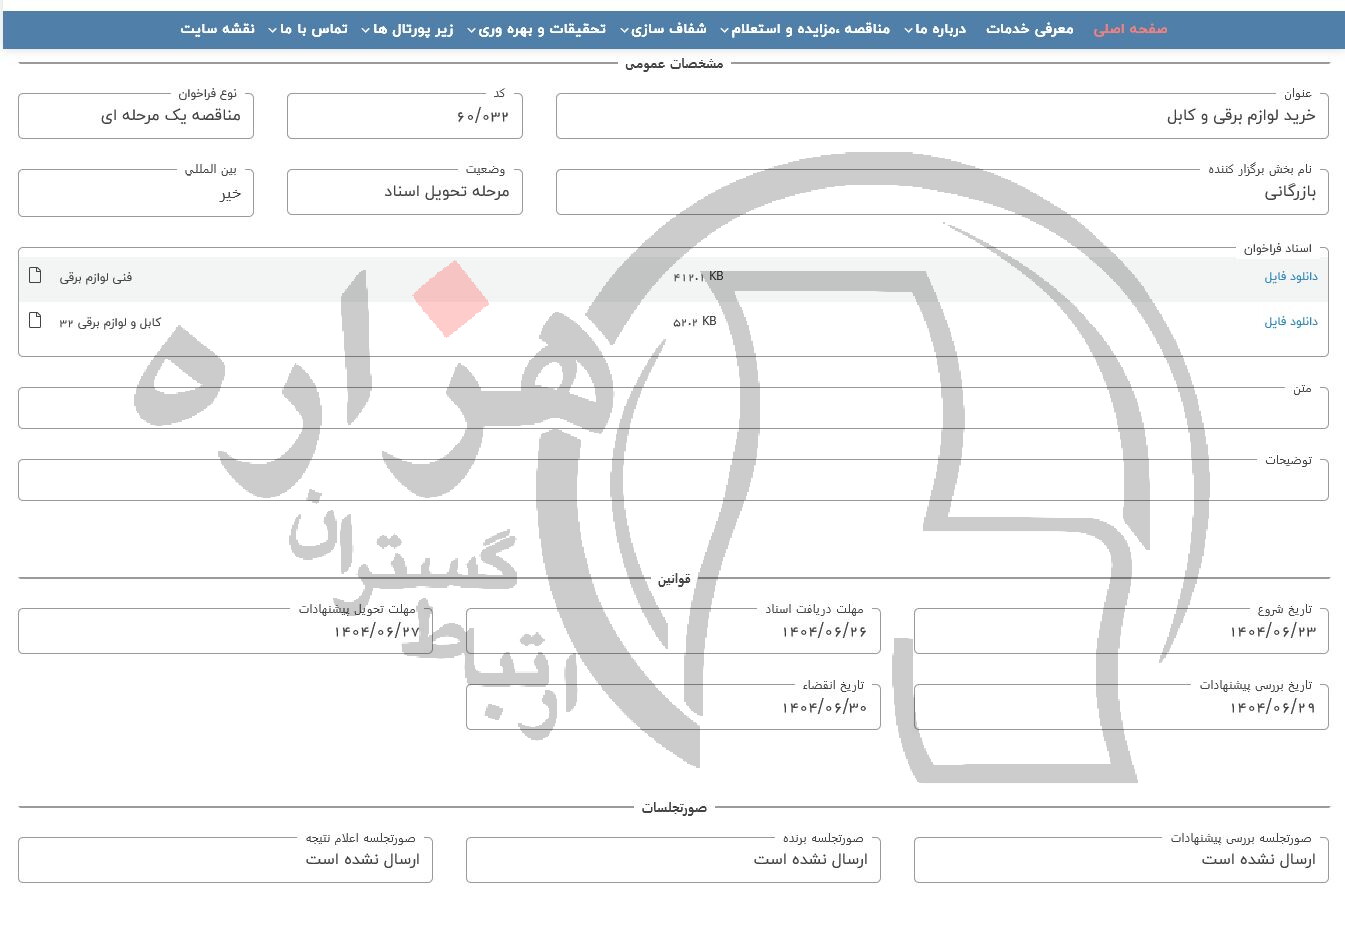Click the تاریخ شروع date field

1120,632
